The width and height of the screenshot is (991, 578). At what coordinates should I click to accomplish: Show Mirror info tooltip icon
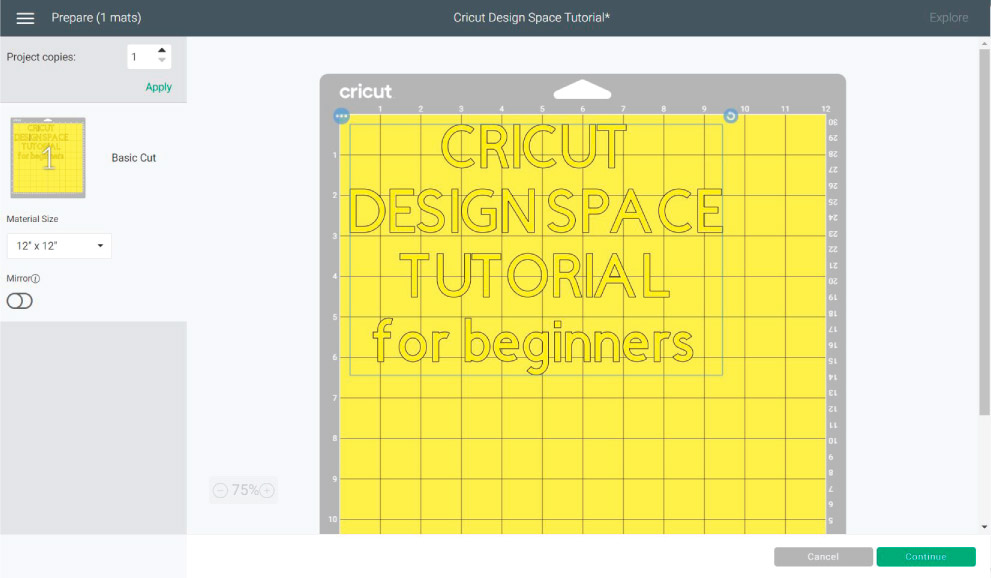point(36,279)
